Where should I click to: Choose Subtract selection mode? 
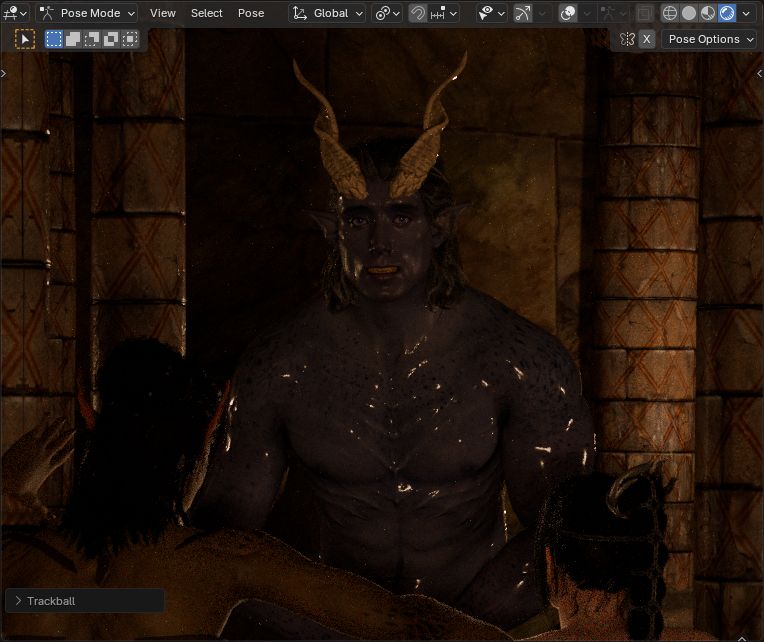tap(92, 39)
